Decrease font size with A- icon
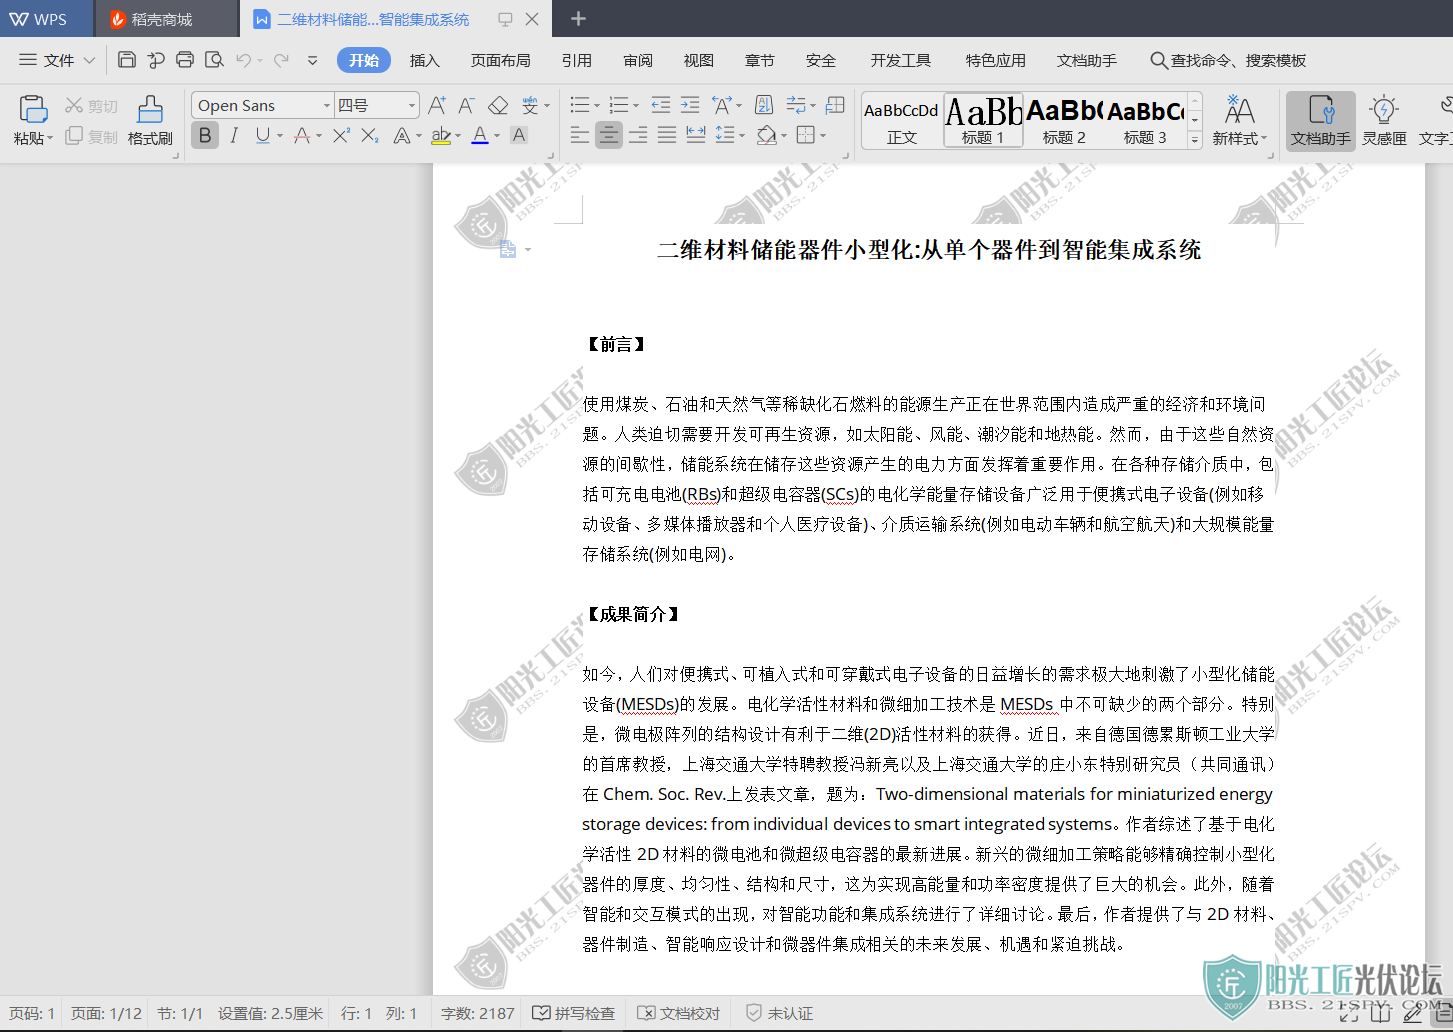This screenshot has height=1032, width=1453. (x=467, y=105)
